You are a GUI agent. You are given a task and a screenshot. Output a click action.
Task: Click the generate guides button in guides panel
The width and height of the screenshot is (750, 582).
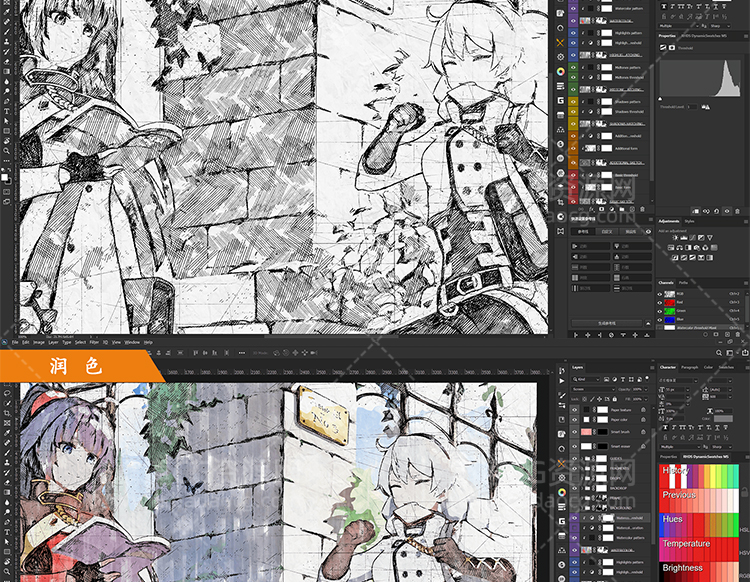[607, 323]
